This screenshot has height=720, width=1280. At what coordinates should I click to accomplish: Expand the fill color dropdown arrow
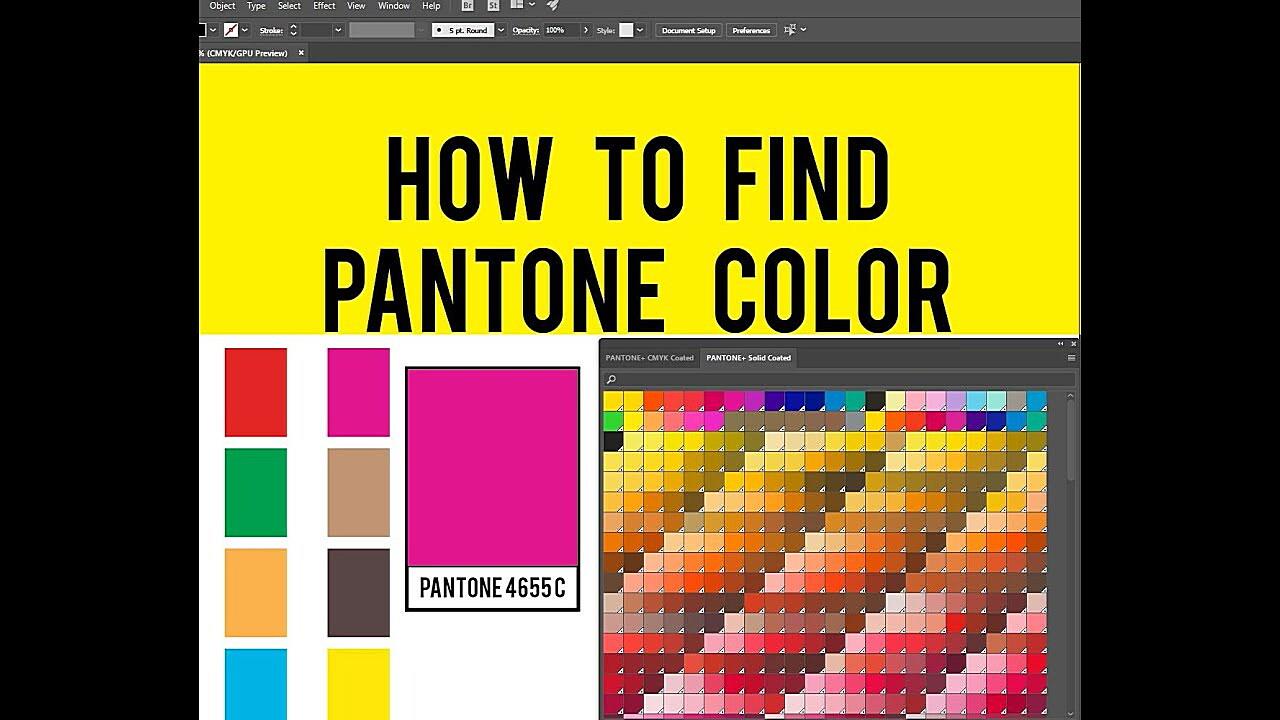(213, 30)
